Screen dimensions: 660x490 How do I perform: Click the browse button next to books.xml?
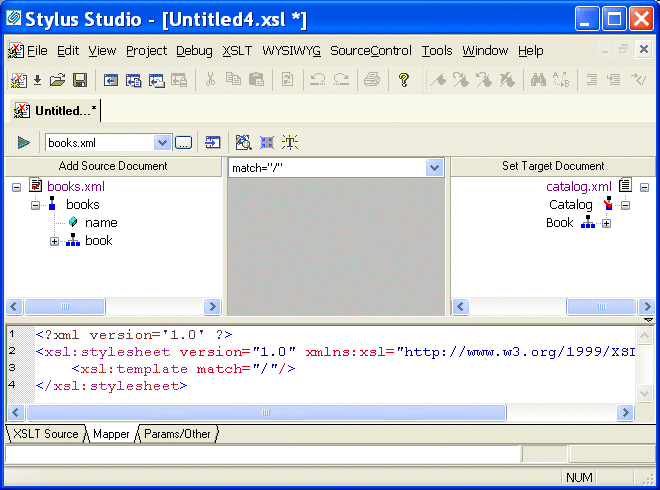pyautogui.click(x=183, y=143)
